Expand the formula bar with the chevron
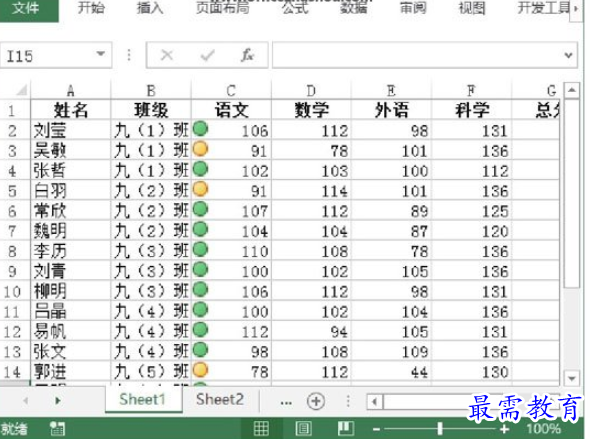 [x=568, y=56]
